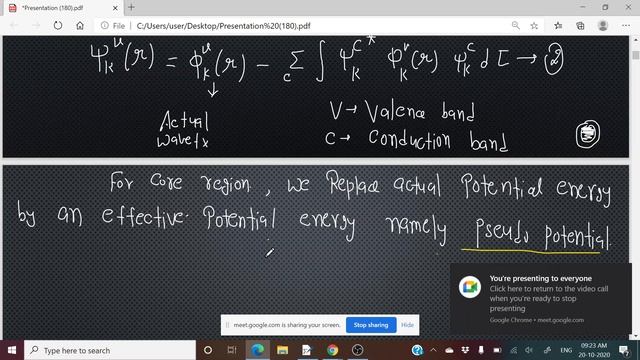Open File Explorer from taskbar

[x=282, y=350]
